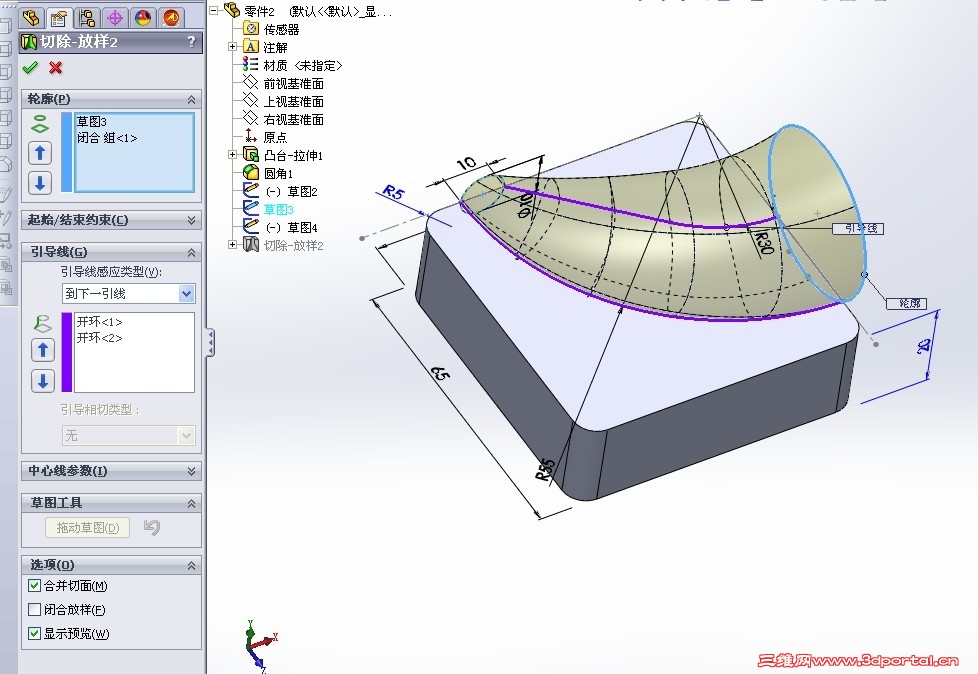Select 开环<2> guide curve entry

(x=99, y=337)
